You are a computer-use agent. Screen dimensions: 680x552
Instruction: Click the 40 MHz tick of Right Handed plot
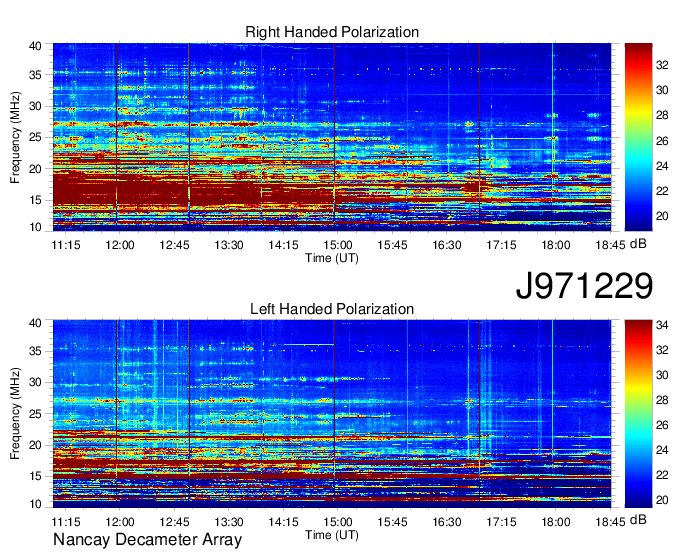(x=35, y=46)
